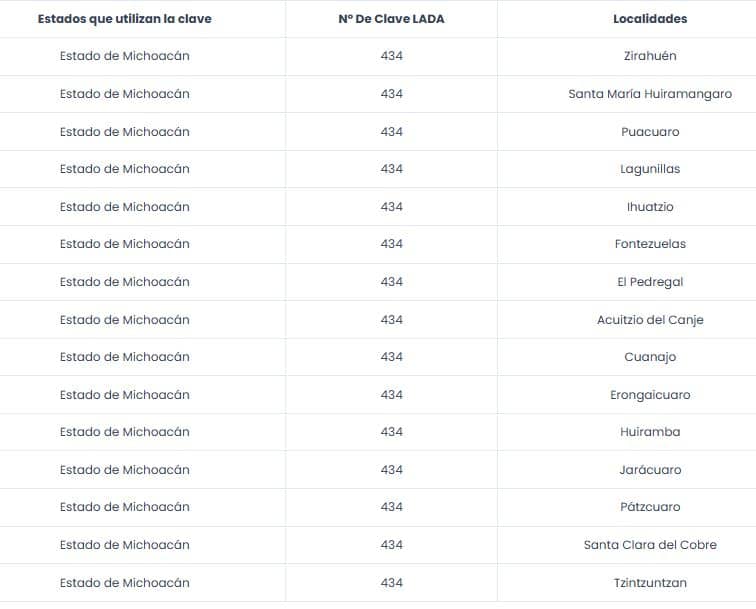Image resolution: width=756 pixels, height=609 pixels.
Task: Click the Erongaicuaro locality entry
Action: tap(650, 395)
